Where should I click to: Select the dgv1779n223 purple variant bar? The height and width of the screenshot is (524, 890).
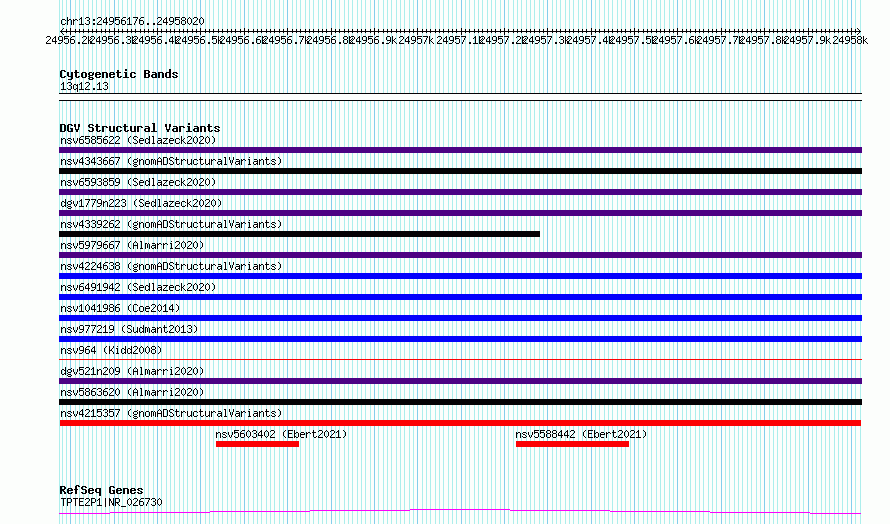click(x=460, y=213)
